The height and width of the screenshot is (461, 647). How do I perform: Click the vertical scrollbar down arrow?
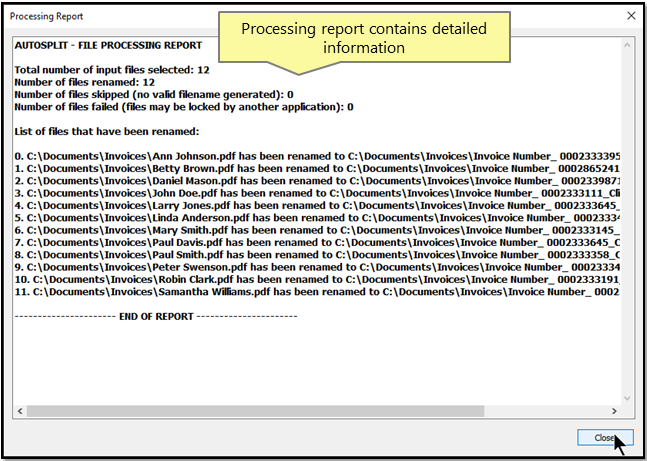tap(627, 398)
